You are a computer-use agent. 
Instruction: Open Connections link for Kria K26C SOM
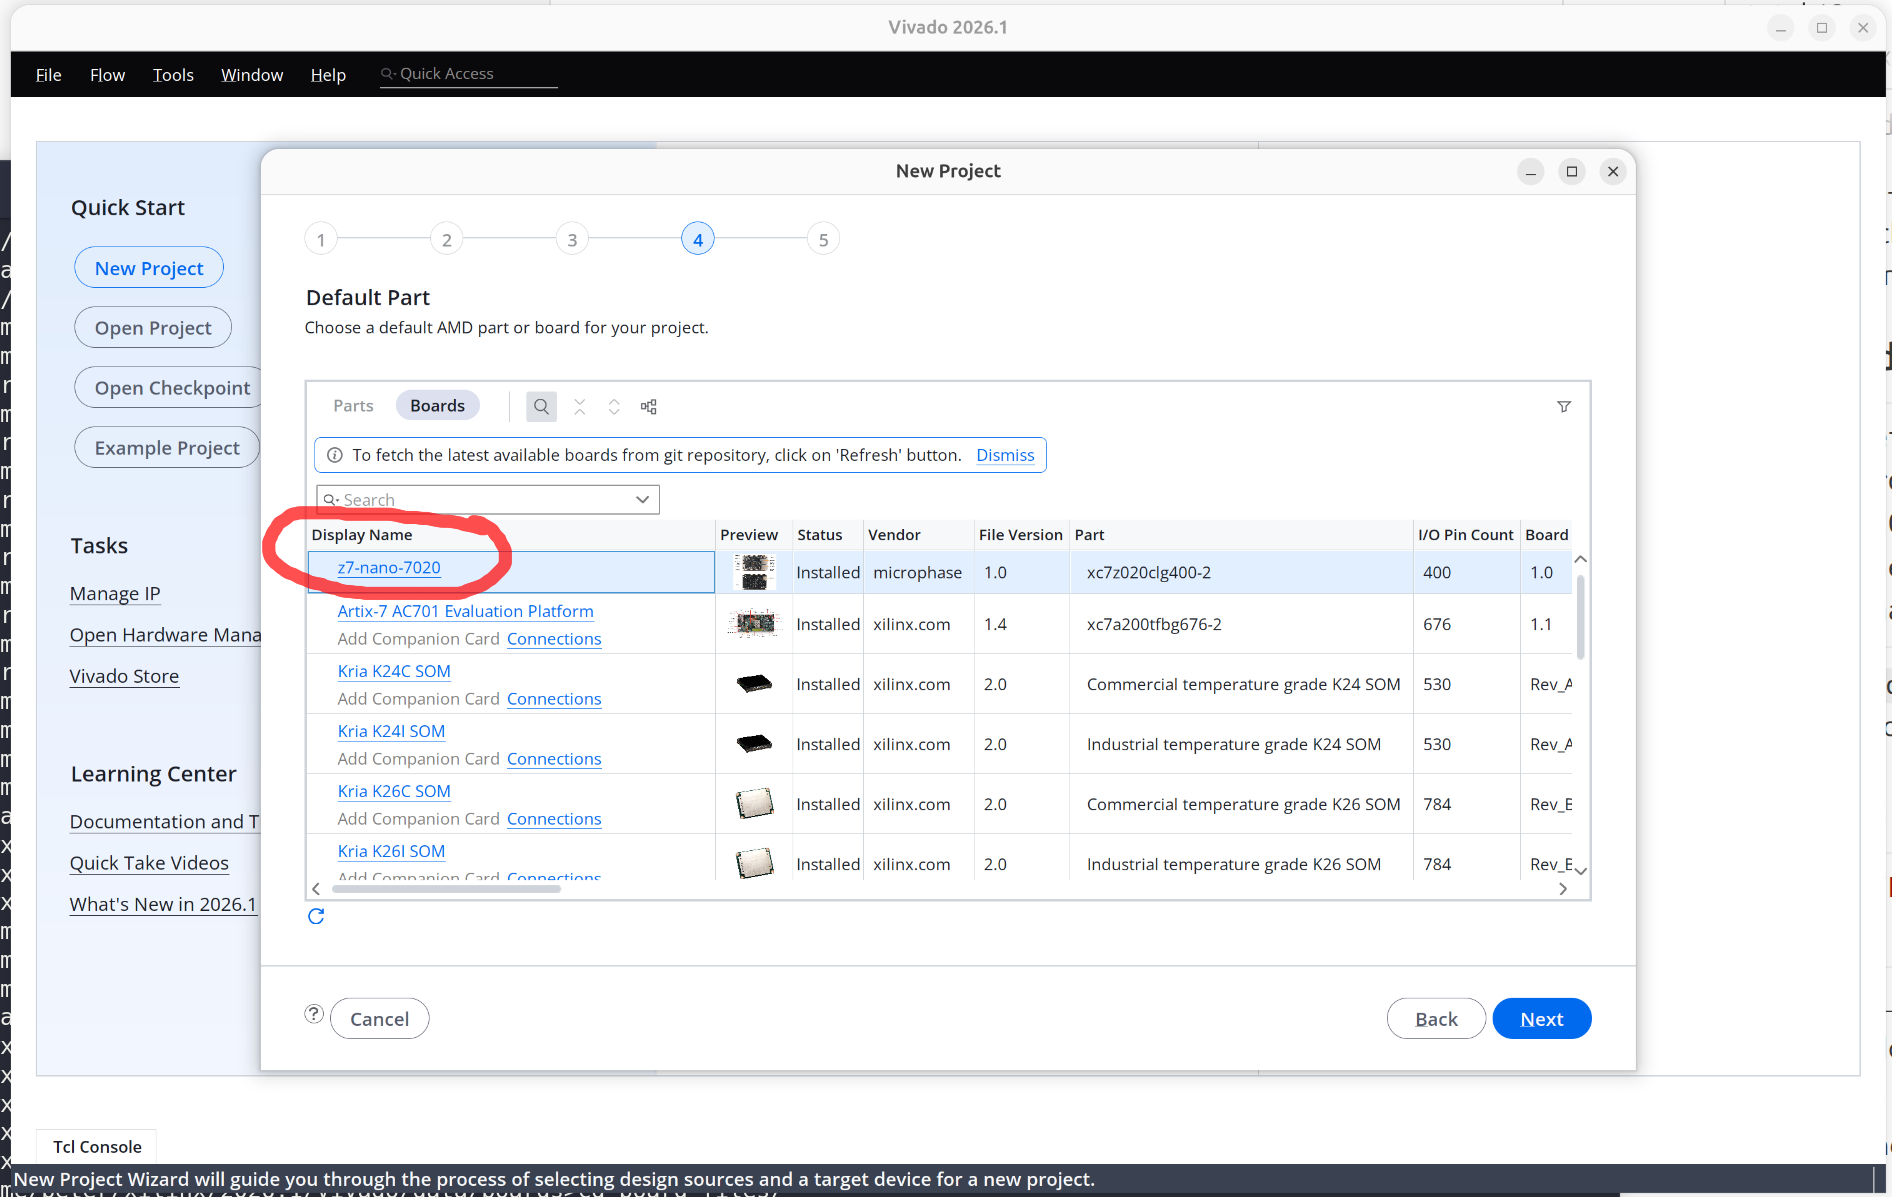tap(554, 819)
